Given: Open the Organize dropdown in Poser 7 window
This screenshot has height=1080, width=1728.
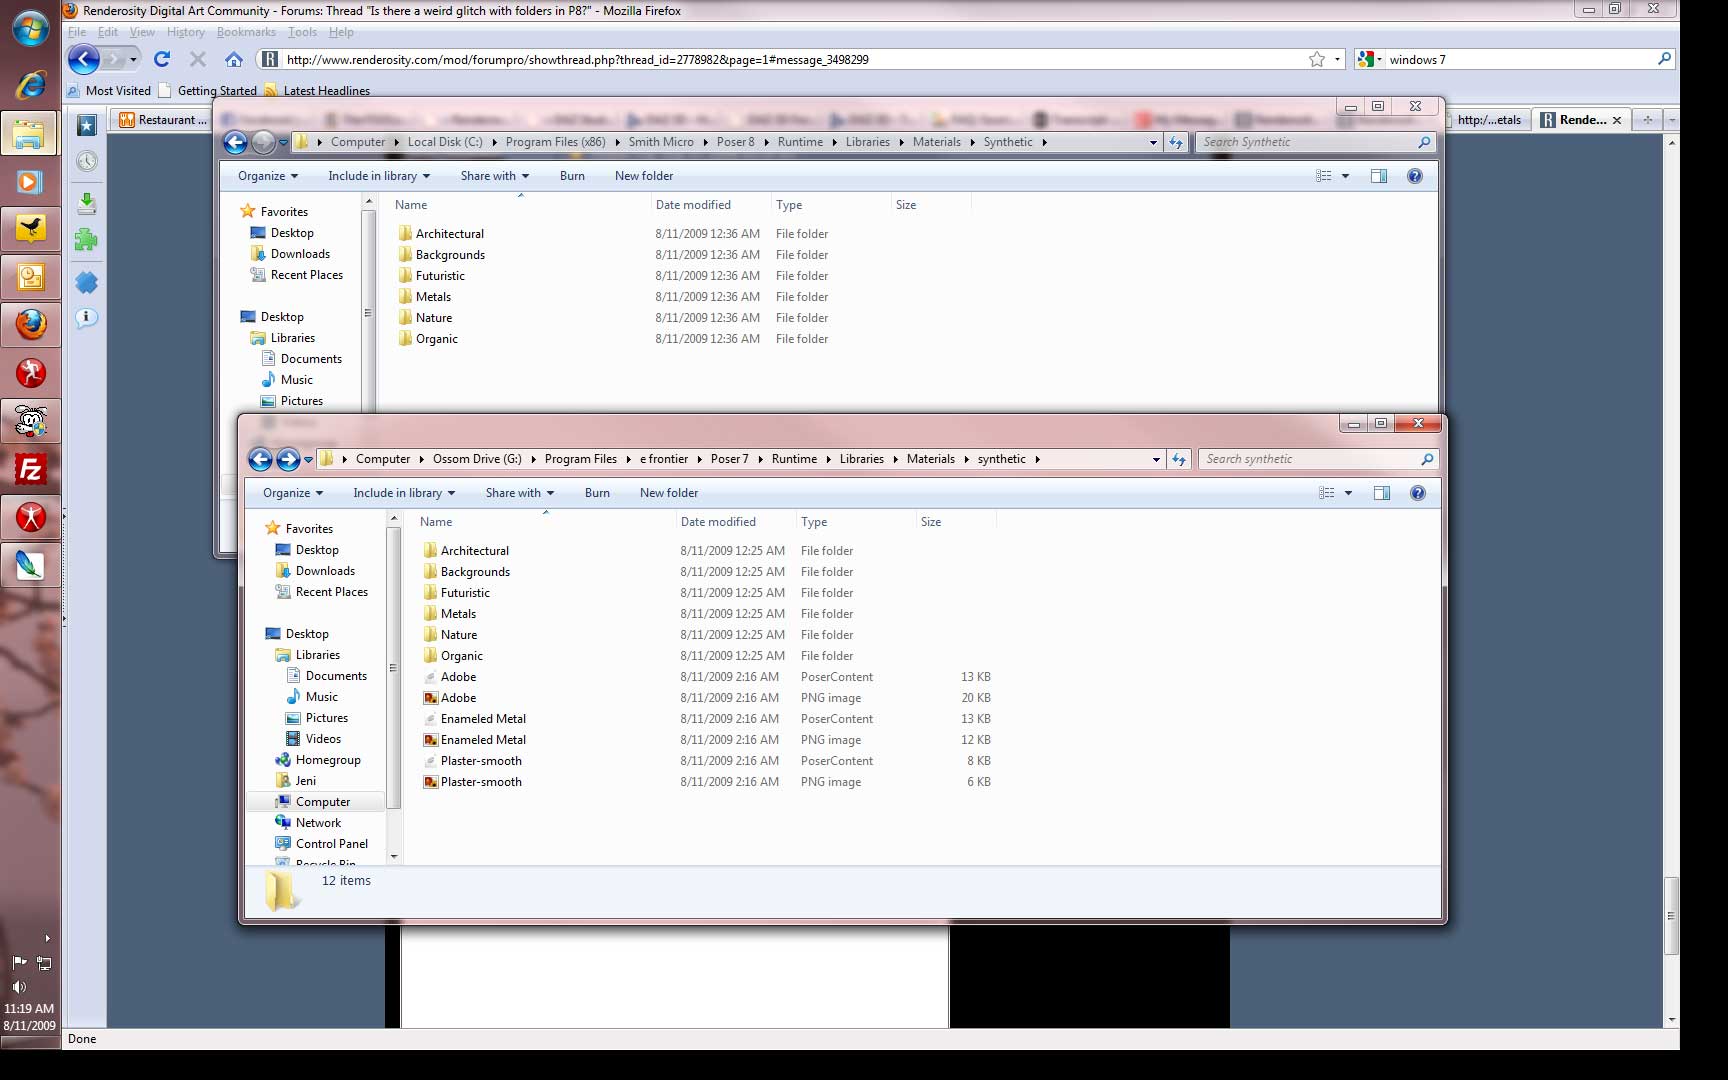Looking at the screenshot, I should click(x=293, y=493).
